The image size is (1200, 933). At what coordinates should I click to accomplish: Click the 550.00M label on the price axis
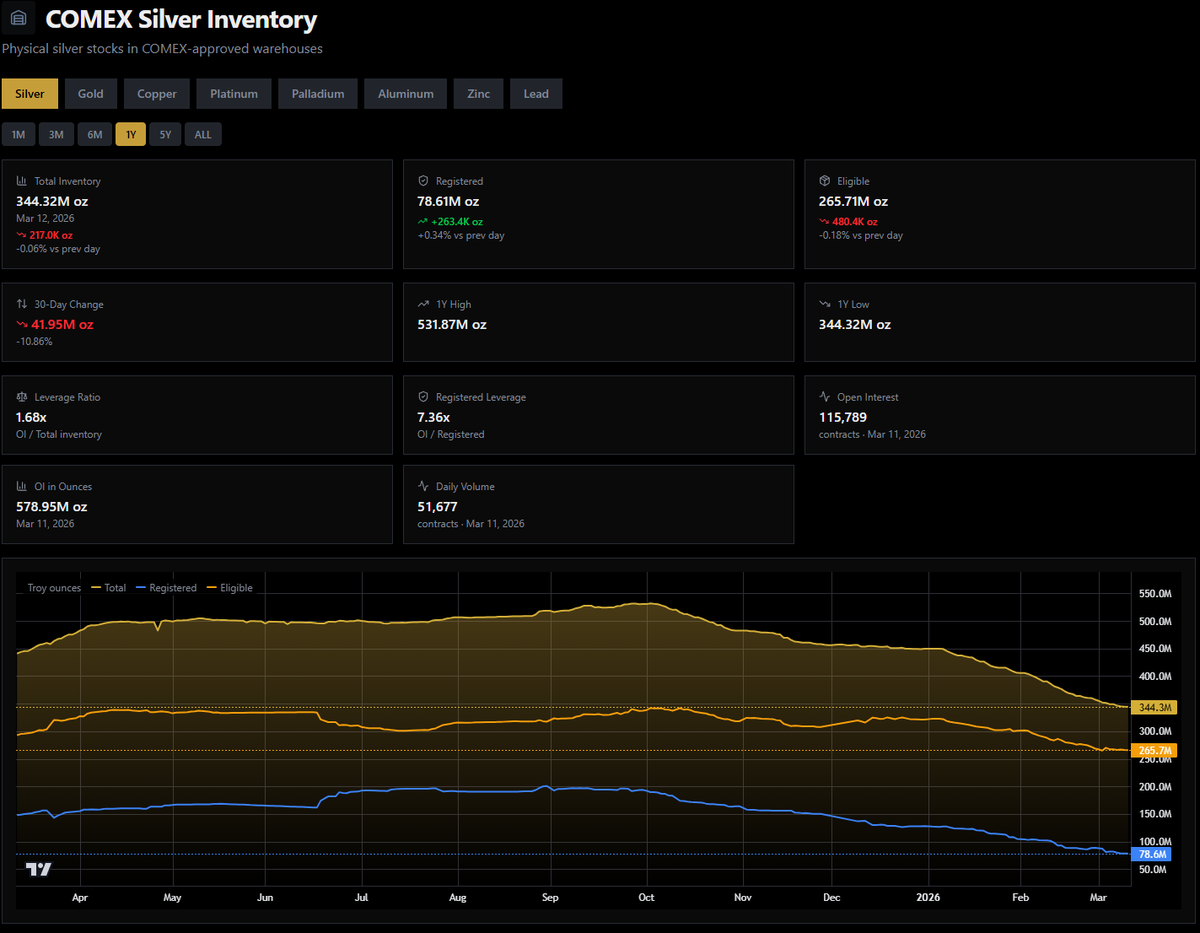[1155, 594]
